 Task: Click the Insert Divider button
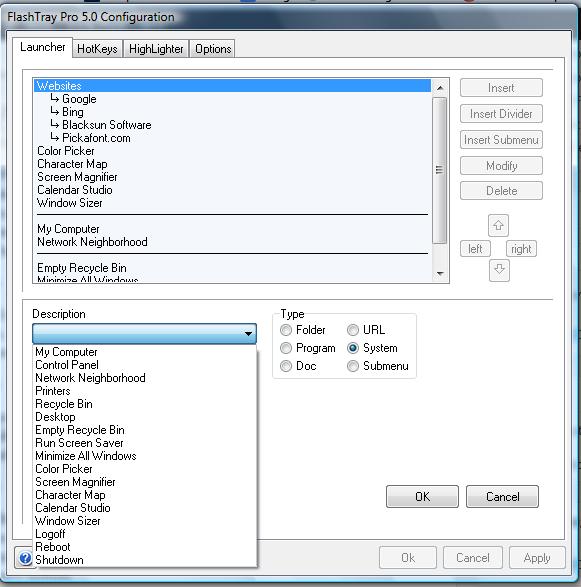point(501,113)
